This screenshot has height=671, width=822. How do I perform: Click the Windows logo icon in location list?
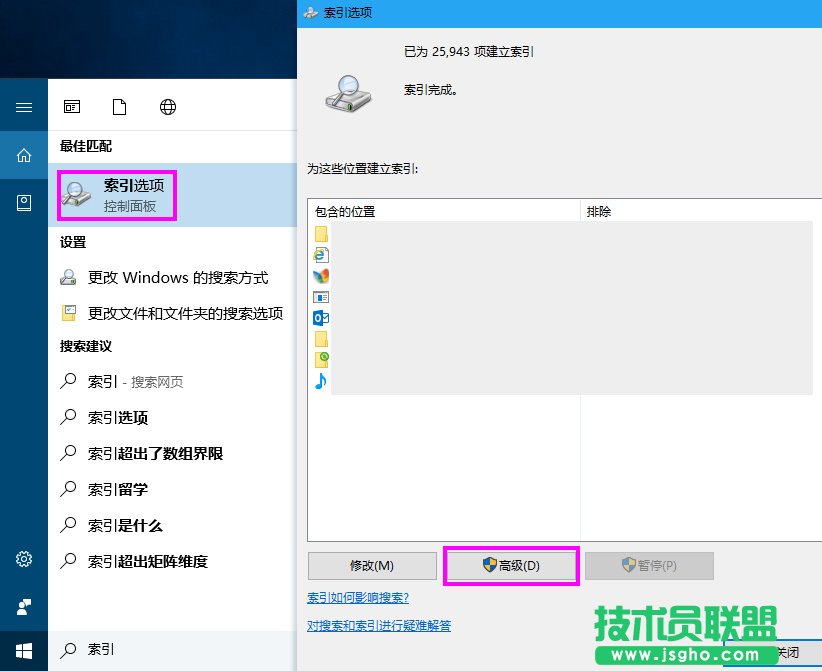point(320,276)
